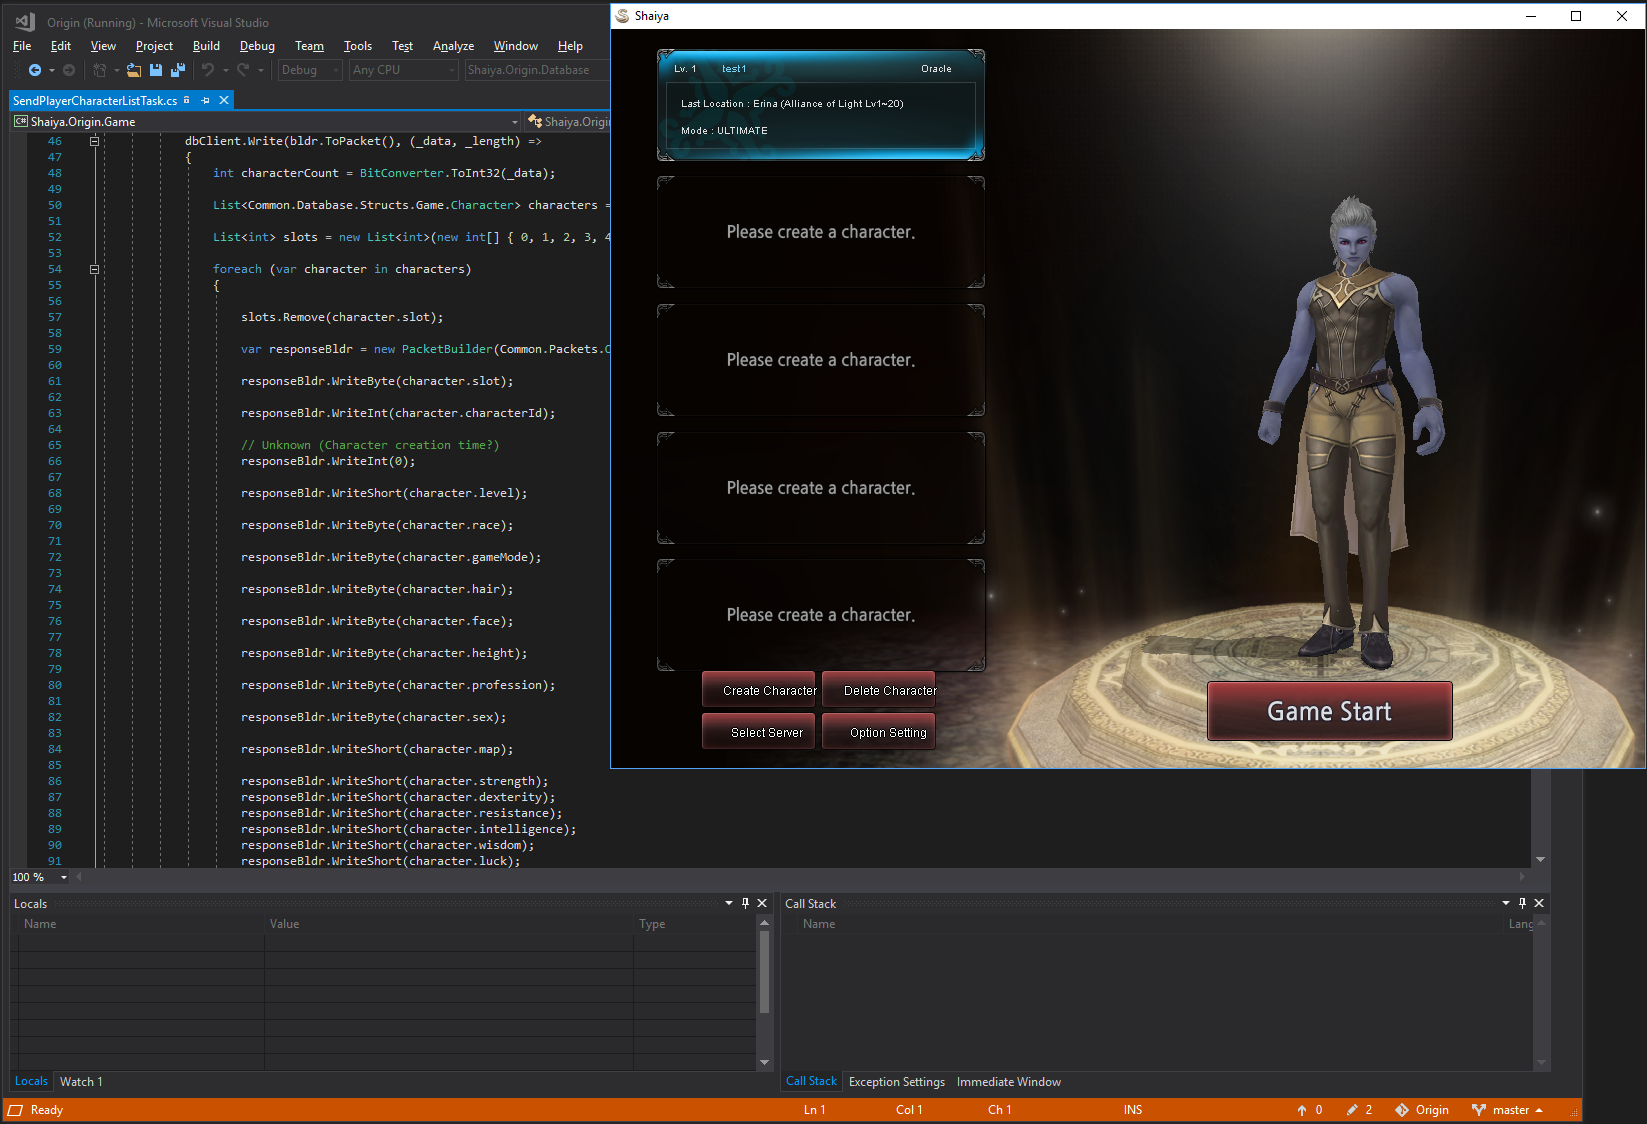Click the Game Start button
Image resolution: width=1647 pixels, height=1124 pixels.
pyautogui.click(x=1330, y=711)
